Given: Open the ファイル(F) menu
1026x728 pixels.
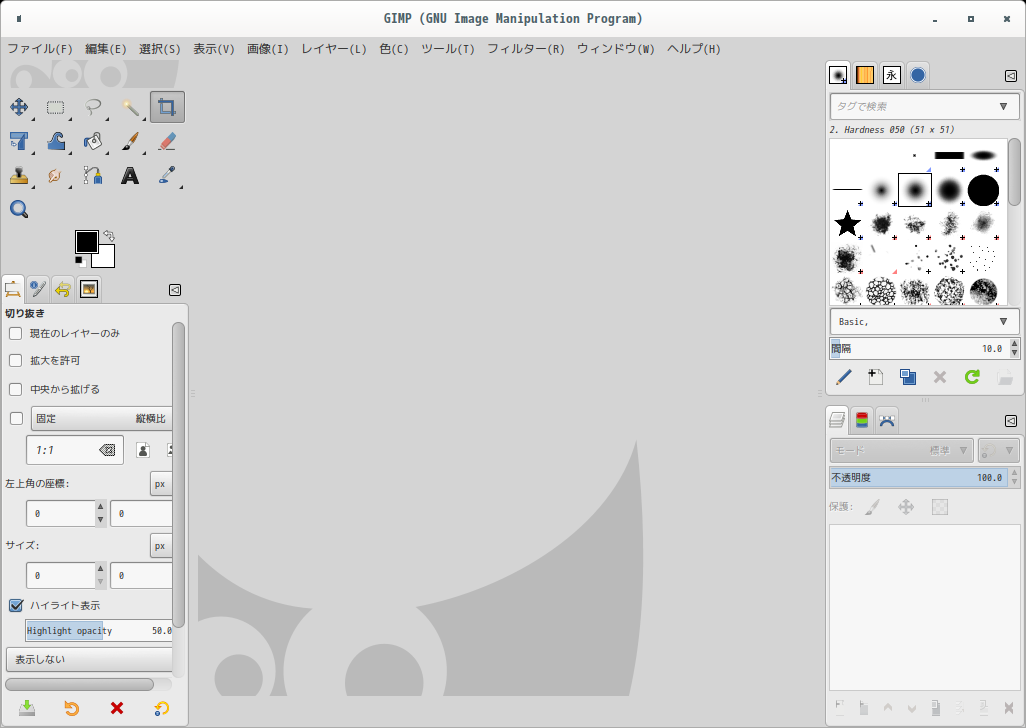Looking at the screenshot, I should coord(40,49).
